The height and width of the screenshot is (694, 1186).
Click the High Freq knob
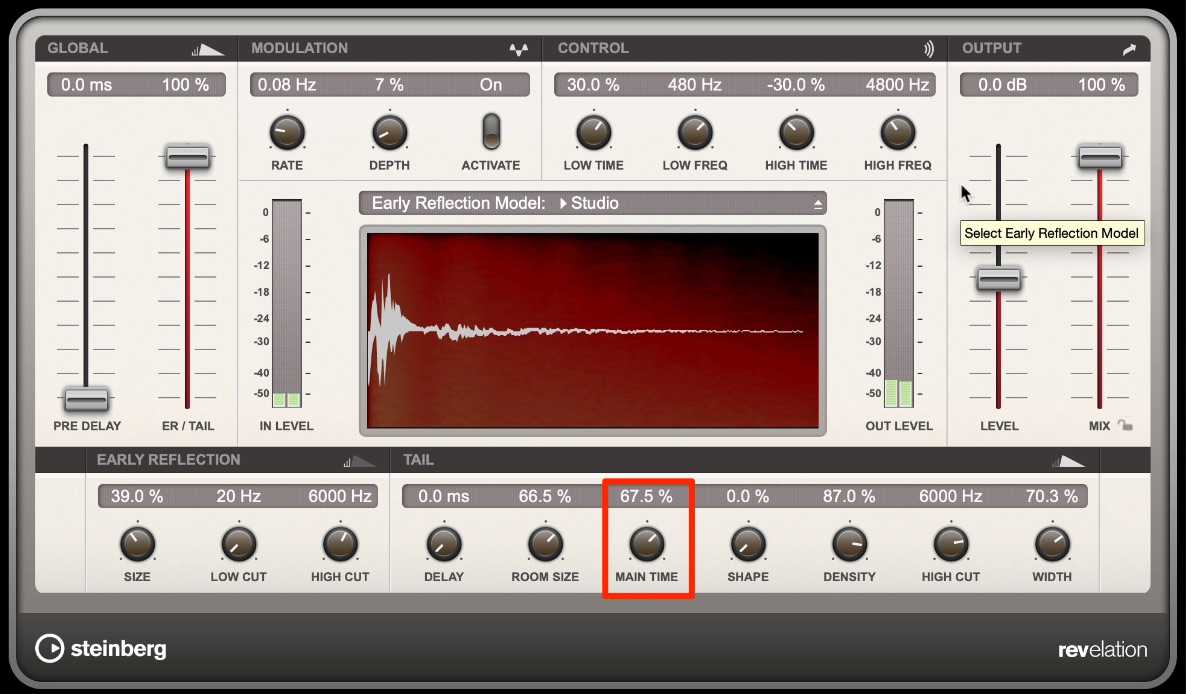tap(898, 132)
